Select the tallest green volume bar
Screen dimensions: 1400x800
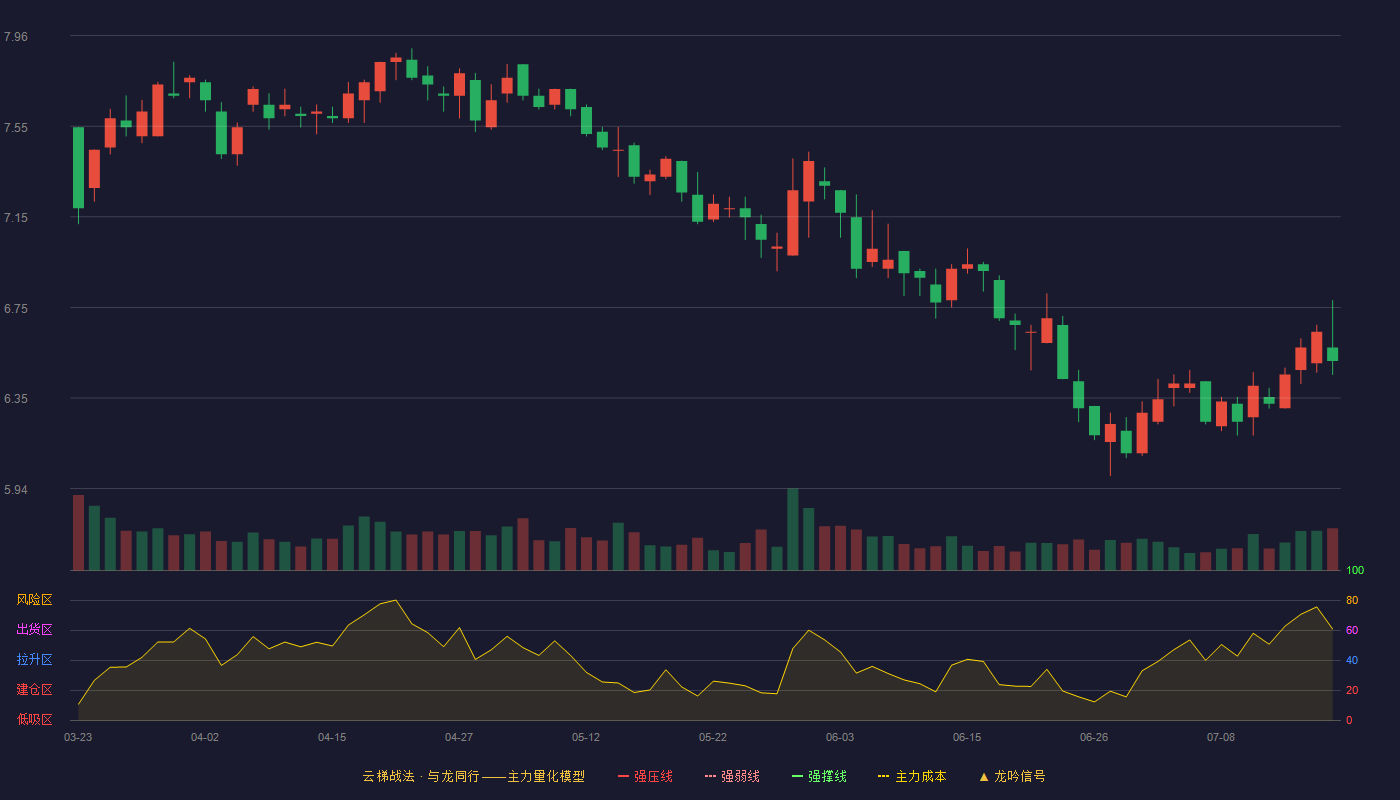click(x=793, y=529)
